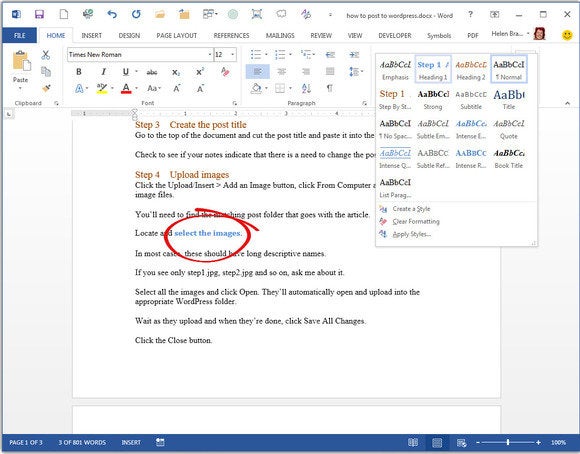
Task: Click the Clear All Formatting eraser icon
Action: [225, 71]
